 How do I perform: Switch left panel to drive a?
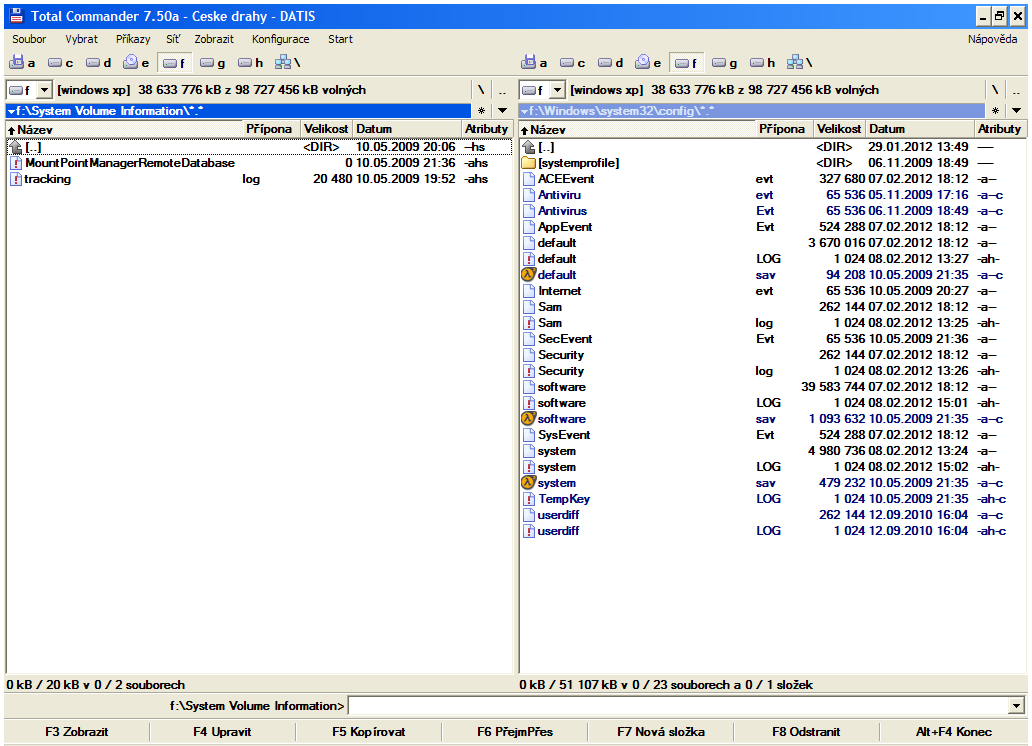coord(22,63)
